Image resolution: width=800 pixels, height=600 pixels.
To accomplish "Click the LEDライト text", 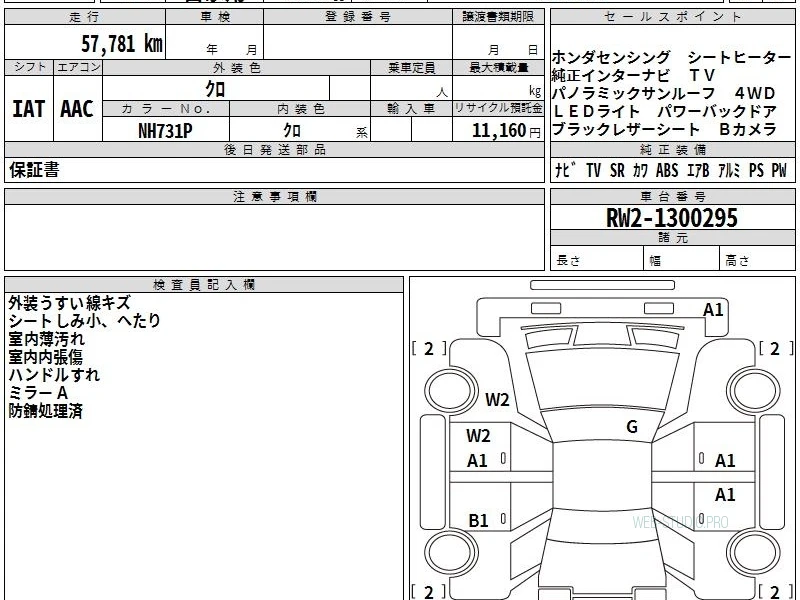I will click(596, 111).
